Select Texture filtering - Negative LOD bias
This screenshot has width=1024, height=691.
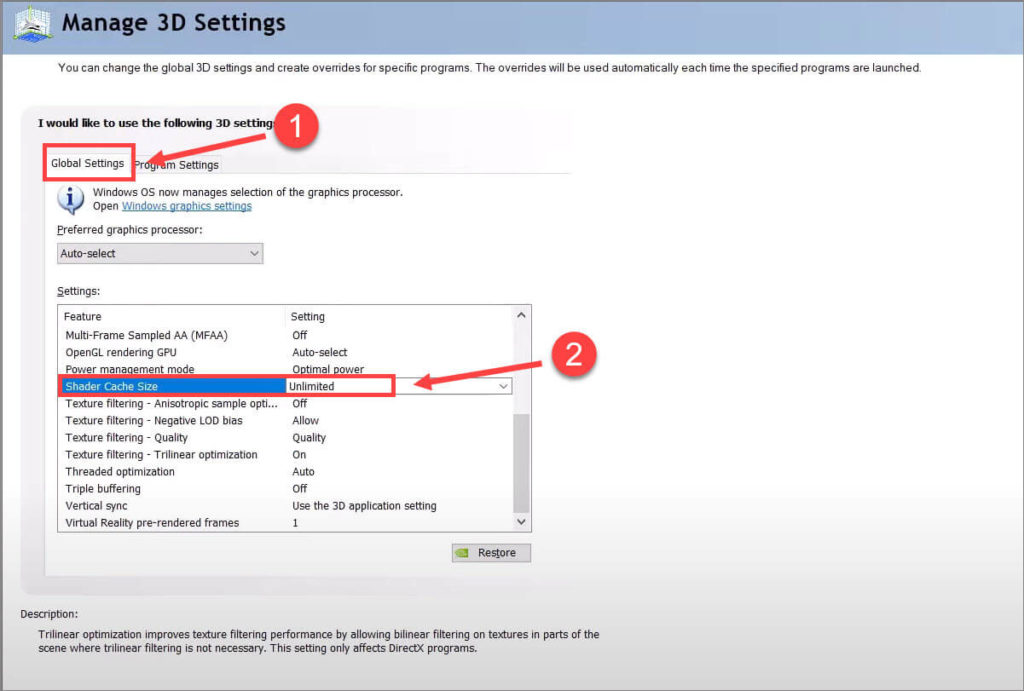[154, 421]
